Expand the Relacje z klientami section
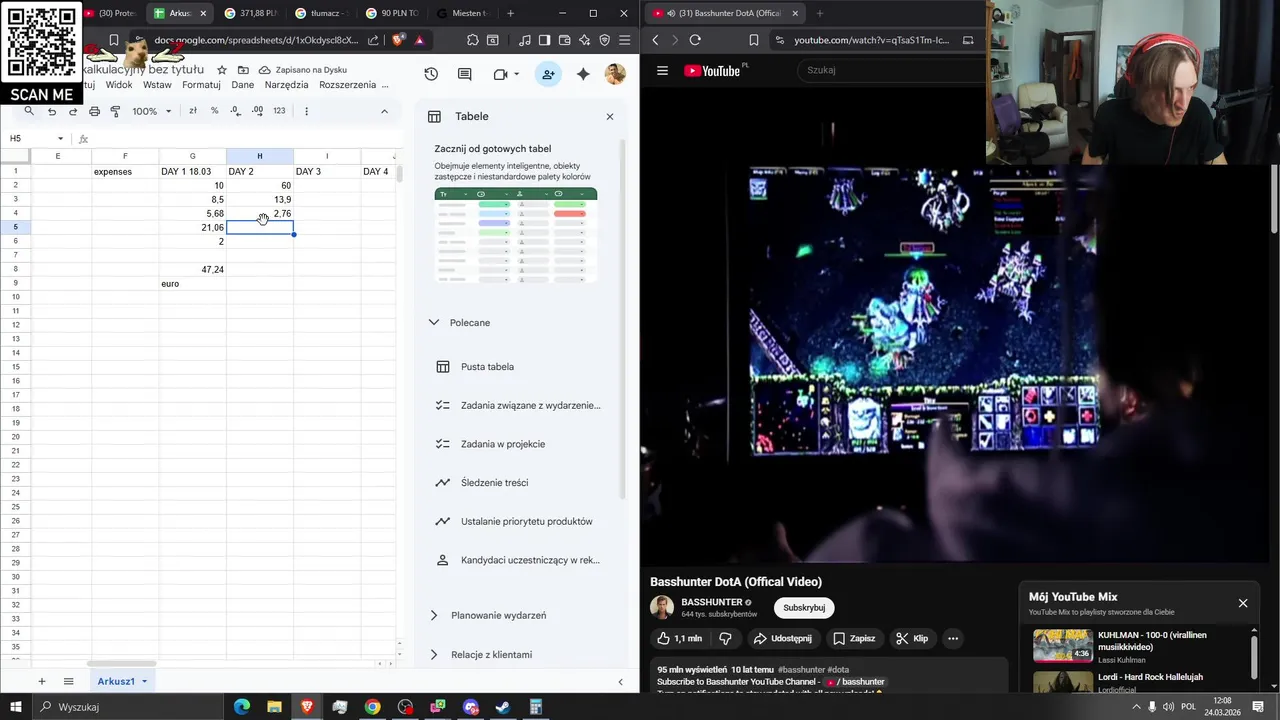The image size is (1280, 720). [433, 654]
